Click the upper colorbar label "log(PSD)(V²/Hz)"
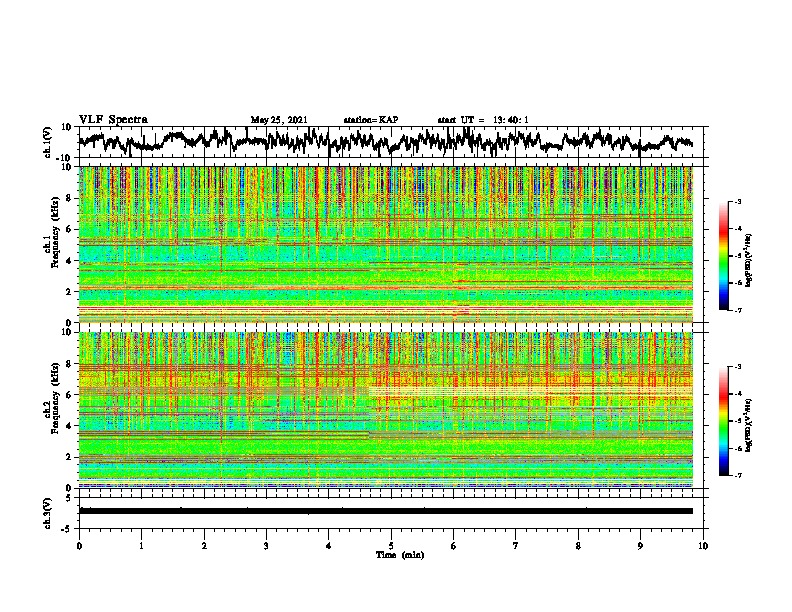Screen dimensions: 792x612 pyautogui.click(x=749, y=260)
